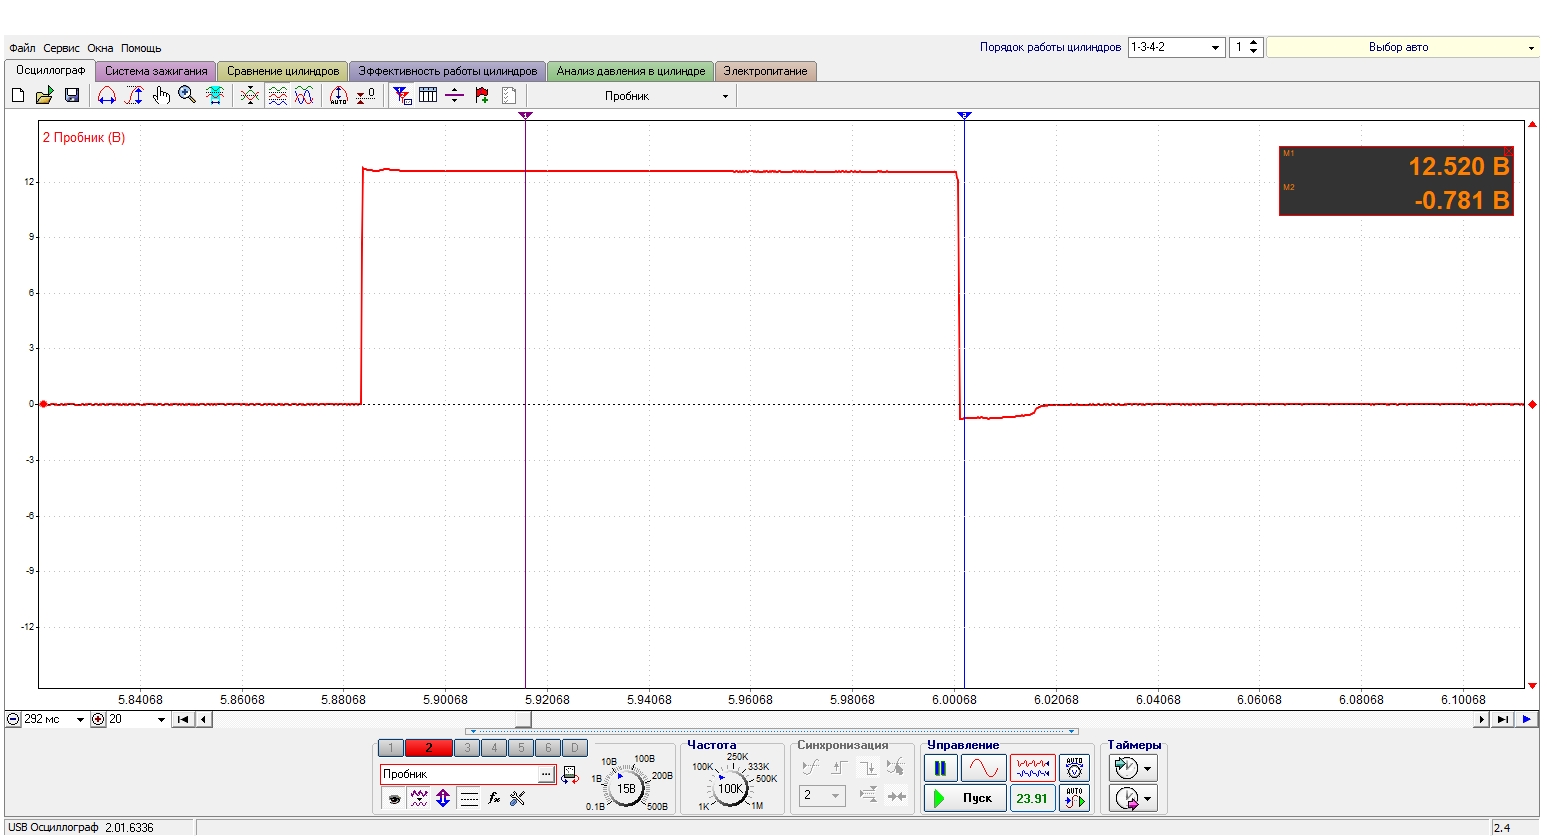Screen dimensions: 1552x840
Task: Click the horizontal timeline scrollbar thumb
Action: point(523,719)
